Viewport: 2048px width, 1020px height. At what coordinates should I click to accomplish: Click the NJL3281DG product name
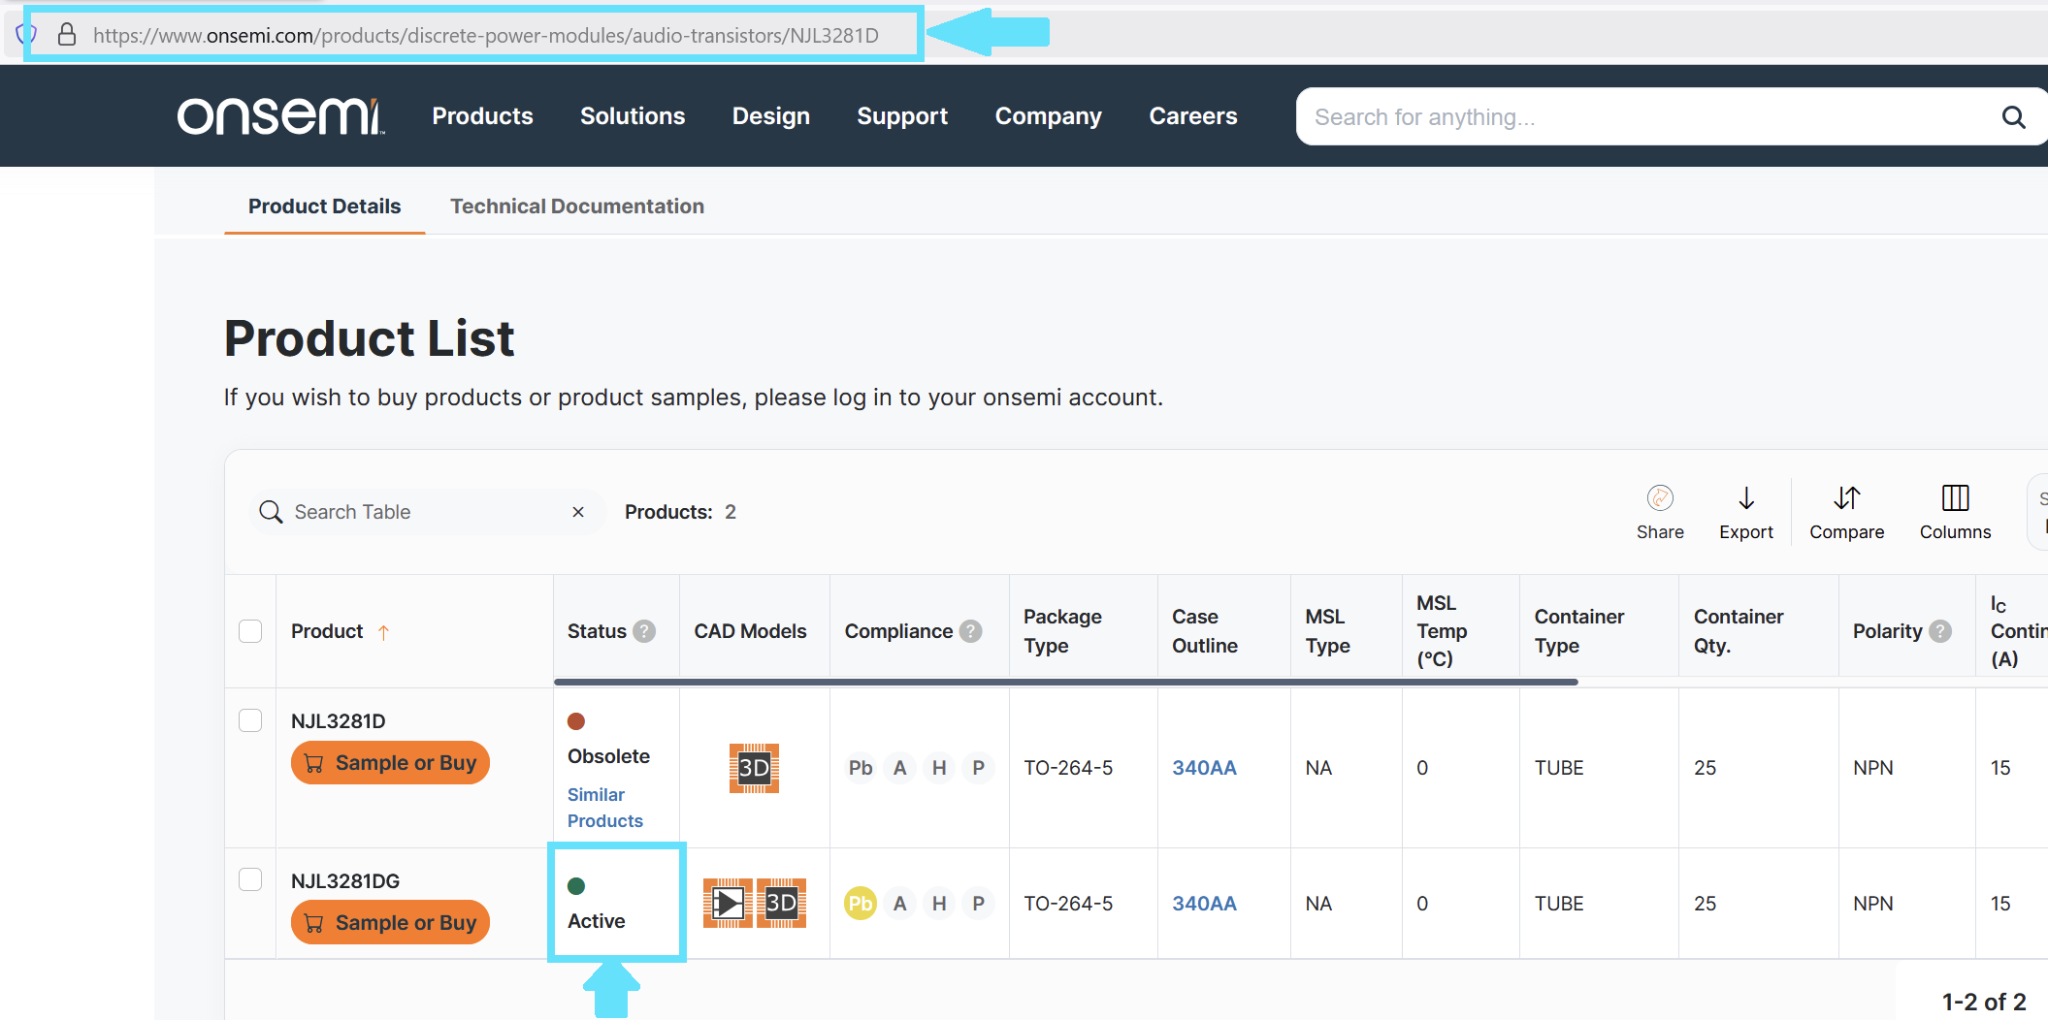(x=345, y=881)
